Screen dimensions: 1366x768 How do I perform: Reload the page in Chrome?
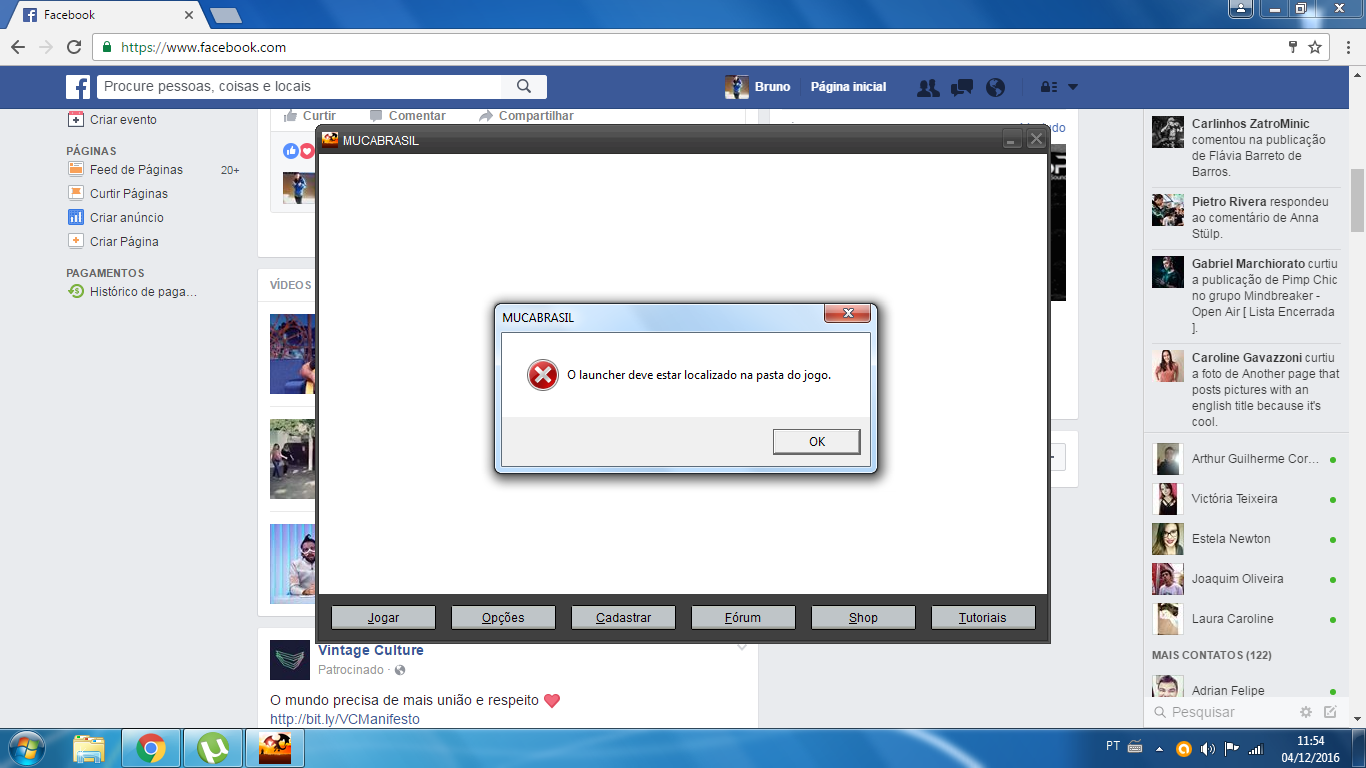74,47
